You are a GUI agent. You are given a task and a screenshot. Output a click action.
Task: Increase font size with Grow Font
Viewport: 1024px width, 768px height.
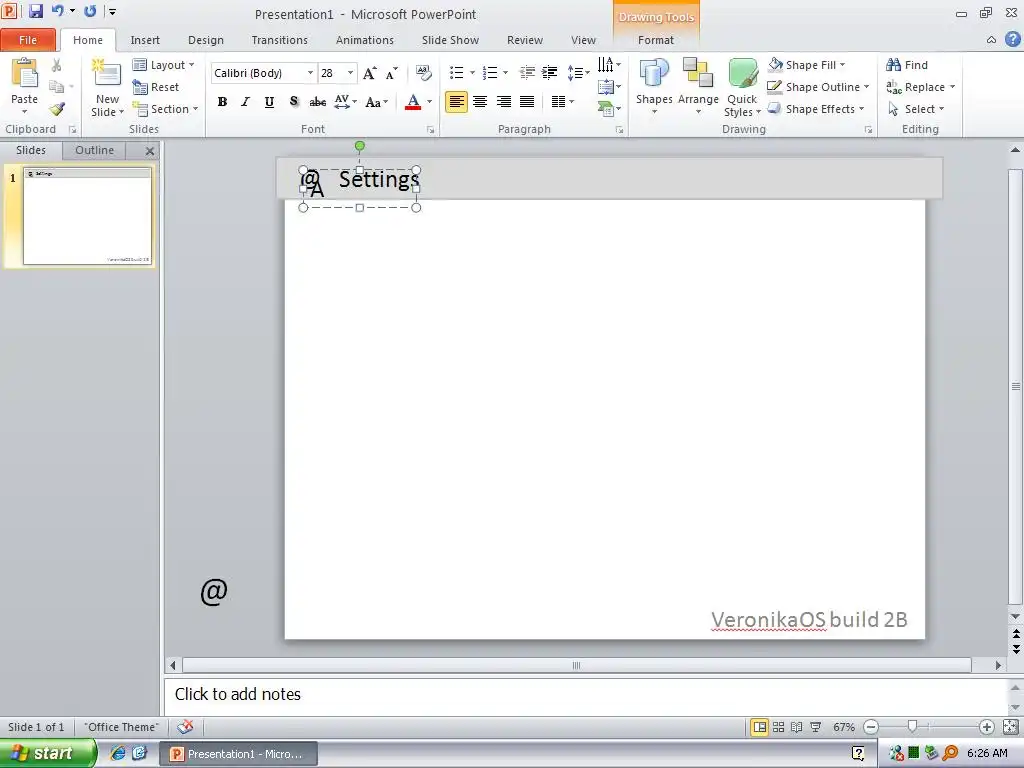click(x=370, y=73)
